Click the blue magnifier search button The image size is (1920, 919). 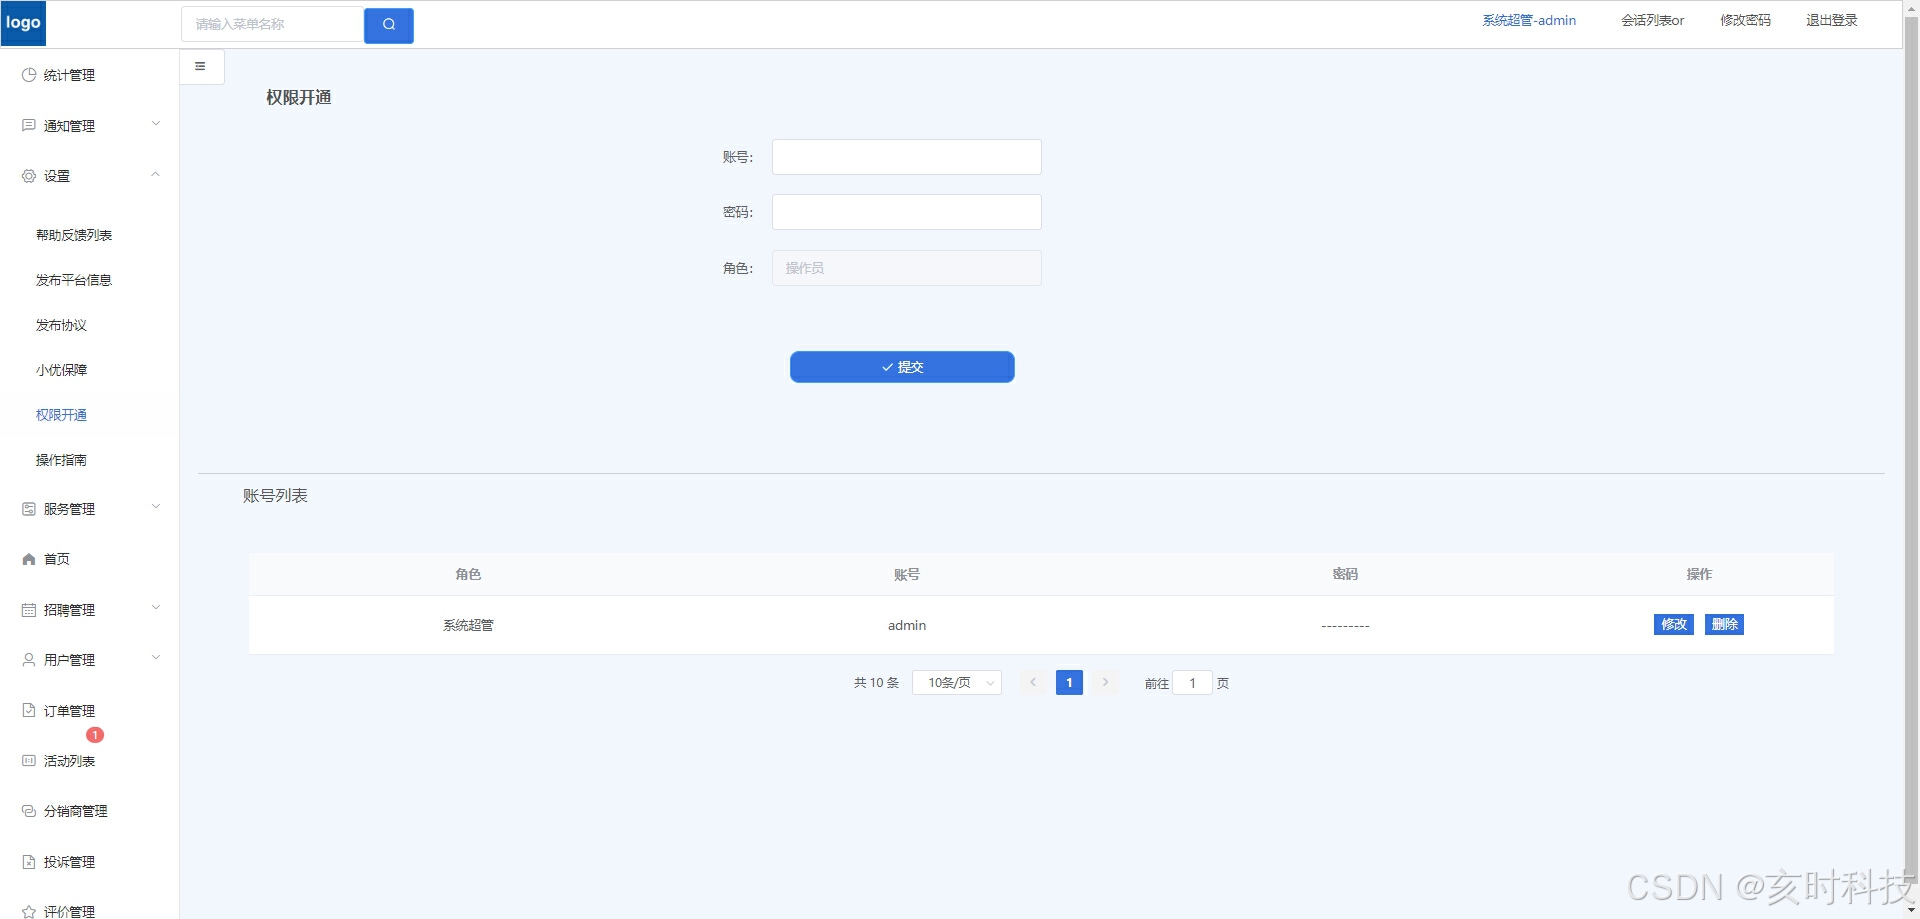[389, 25]
